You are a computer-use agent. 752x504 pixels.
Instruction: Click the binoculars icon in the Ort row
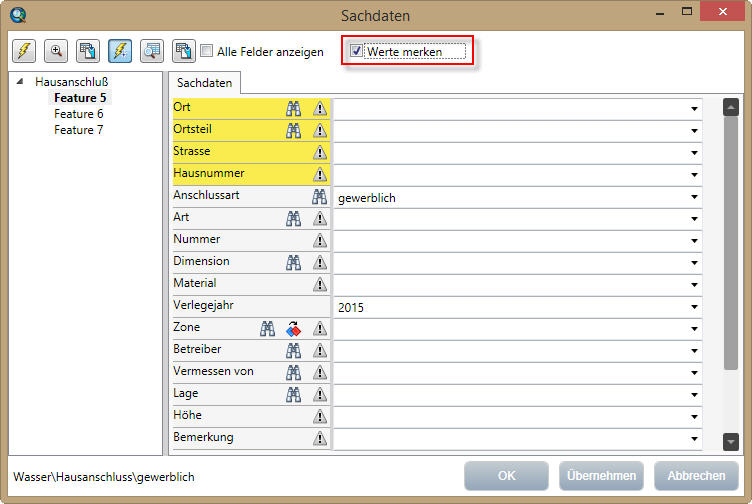pos(294,108)
